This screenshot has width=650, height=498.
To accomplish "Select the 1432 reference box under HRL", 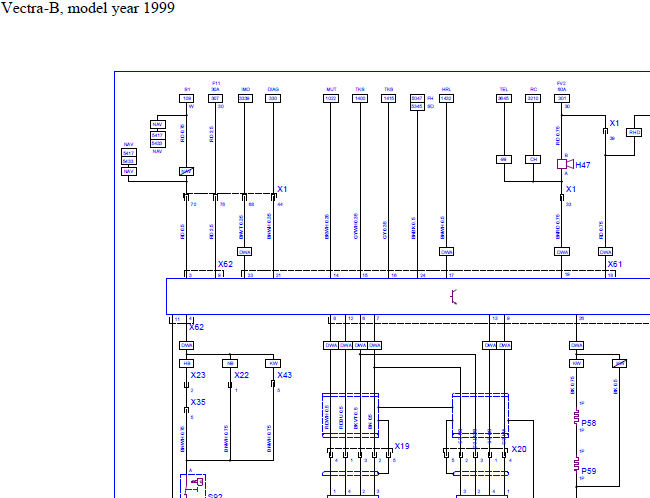I will (x=446, y=98).
